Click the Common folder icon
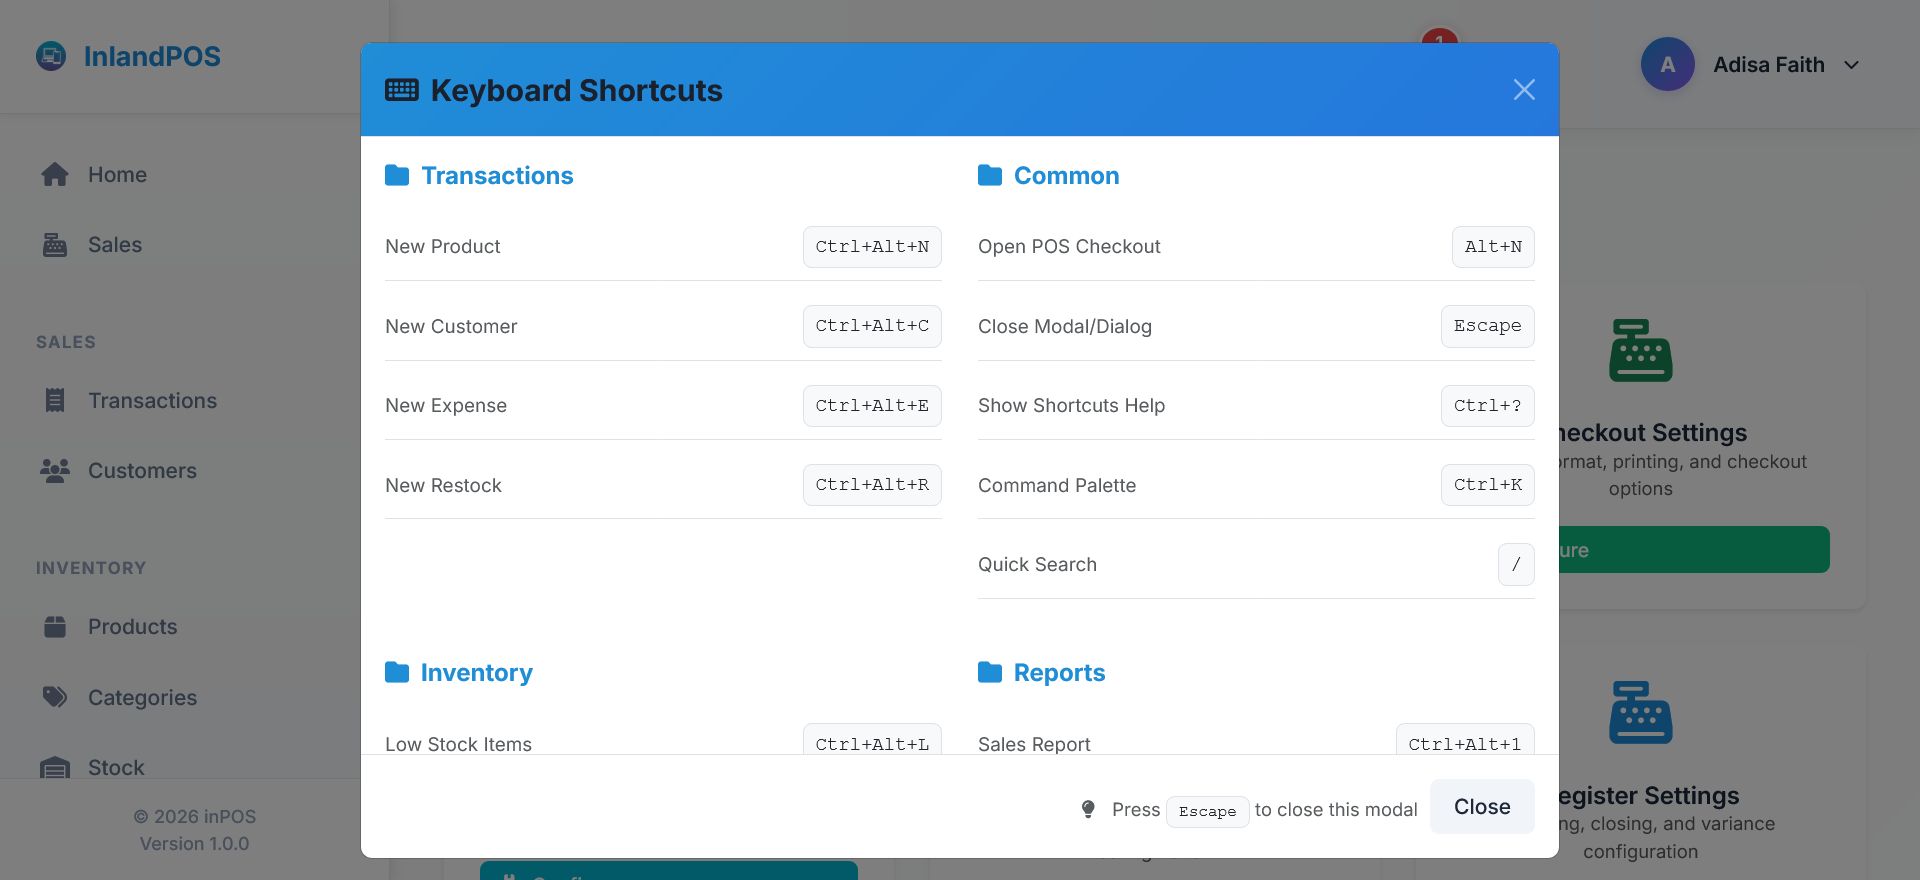This screenshot has width=1920, height=880. click(990, 176)
